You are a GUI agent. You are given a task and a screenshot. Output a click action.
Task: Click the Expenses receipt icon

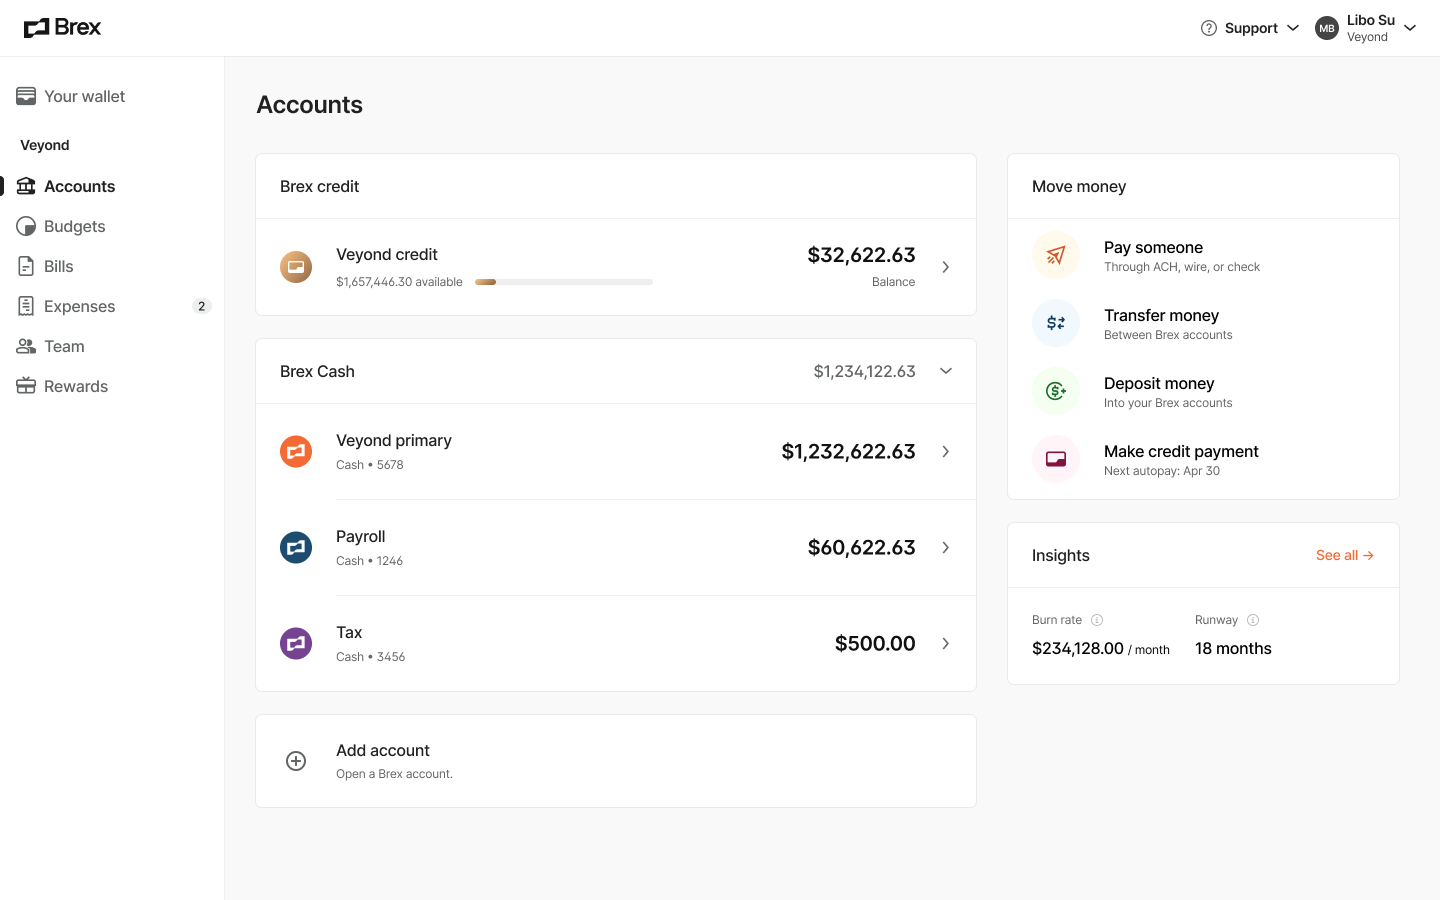26,306
